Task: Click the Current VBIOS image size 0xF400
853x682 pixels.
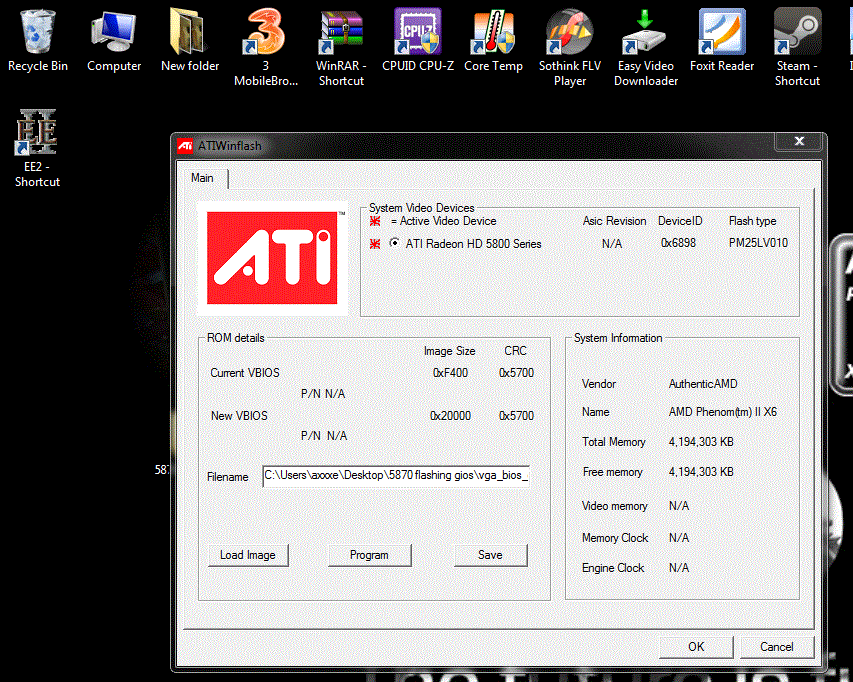Action: [450, 373]
